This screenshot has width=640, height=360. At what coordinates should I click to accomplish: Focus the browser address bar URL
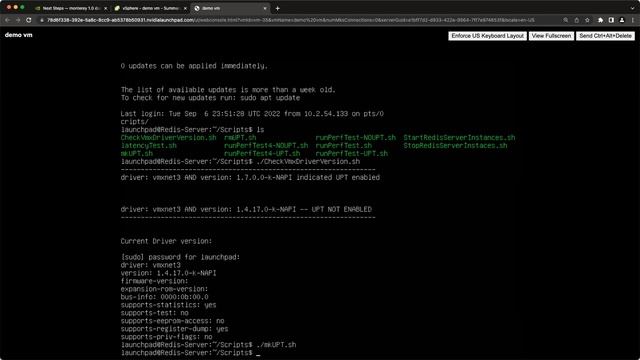point(291,20)
